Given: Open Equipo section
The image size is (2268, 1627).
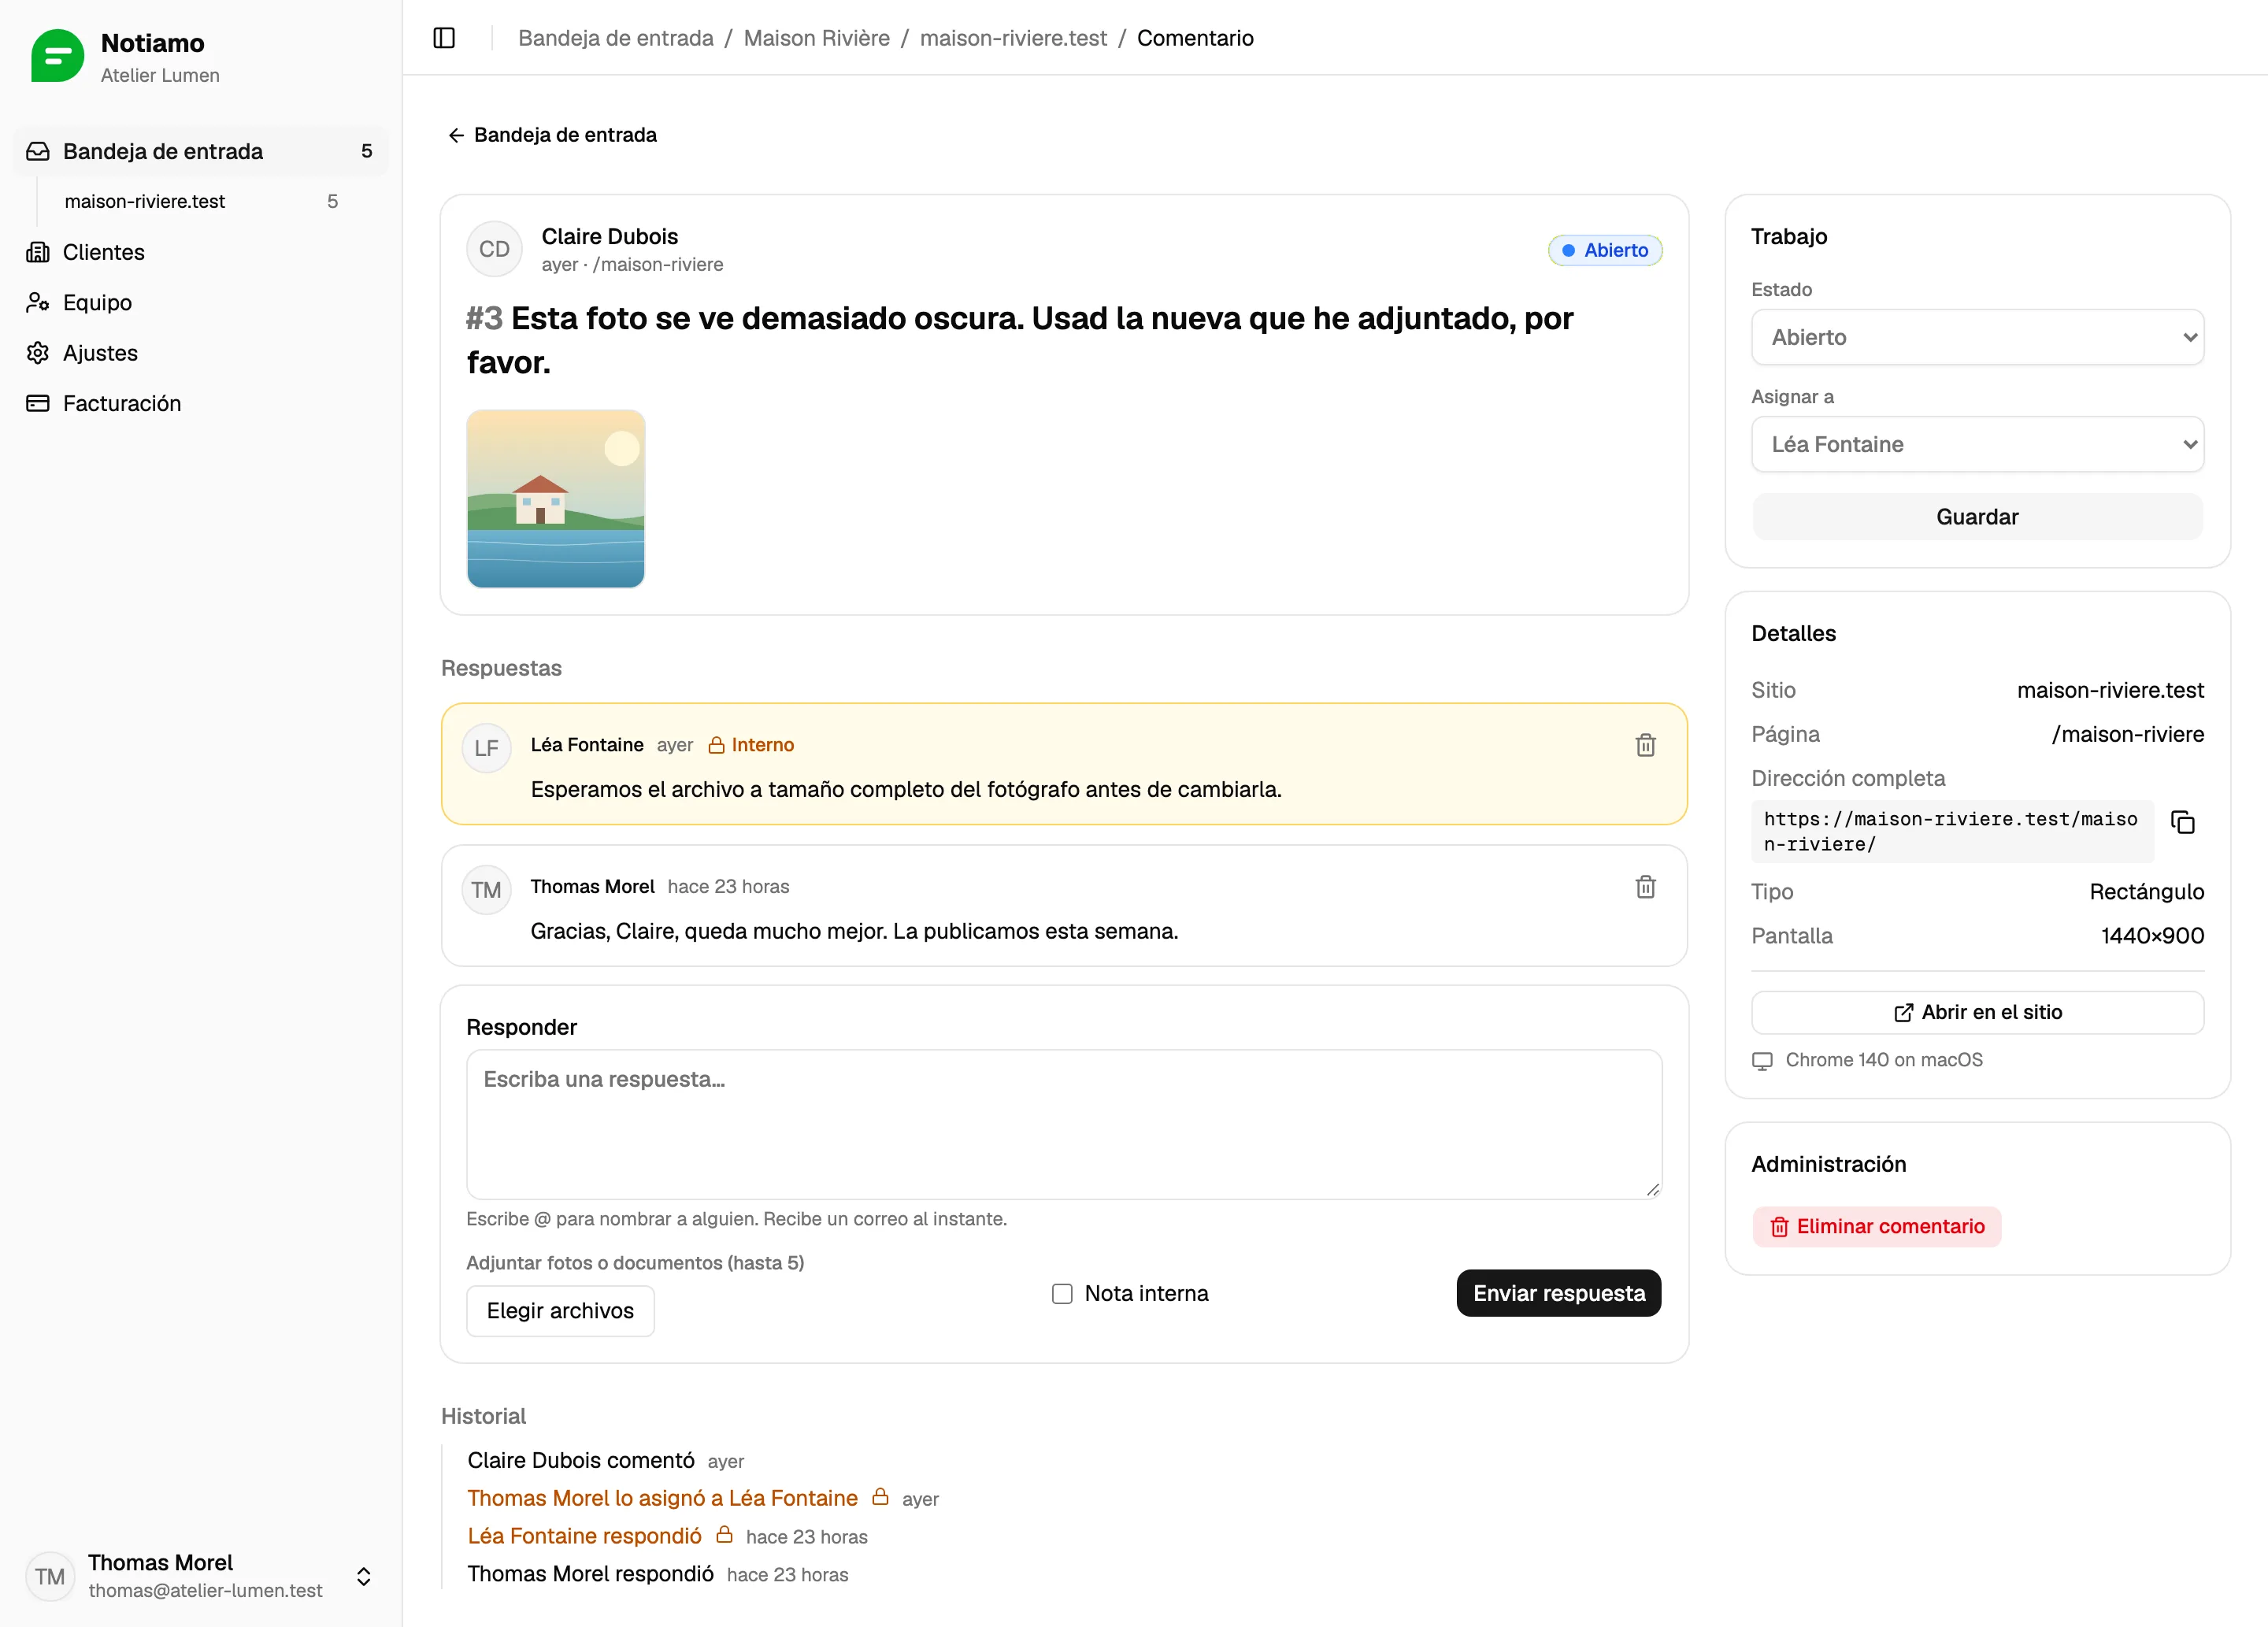Looking at the screenshot, I should coord(200,302).
